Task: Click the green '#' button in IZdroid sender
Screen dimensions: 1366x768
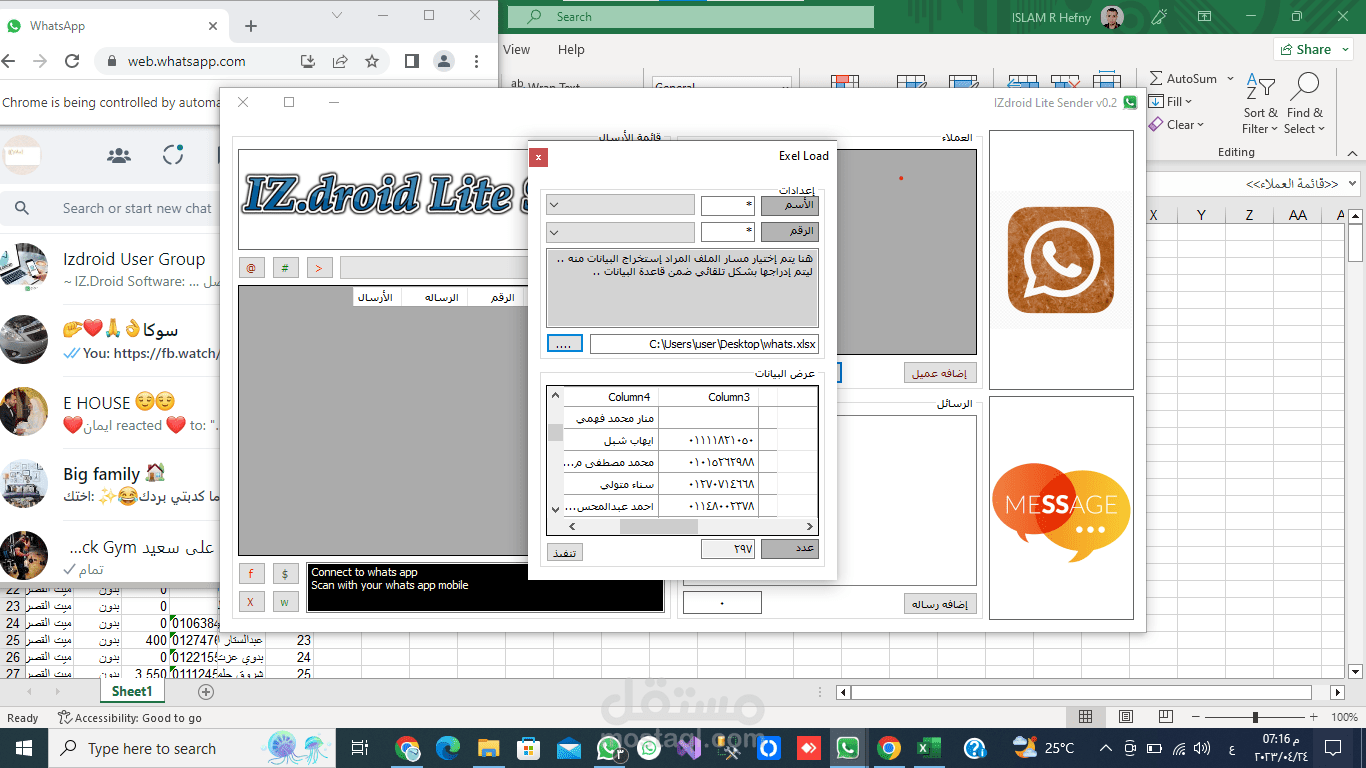Action: tap(285, 268)
